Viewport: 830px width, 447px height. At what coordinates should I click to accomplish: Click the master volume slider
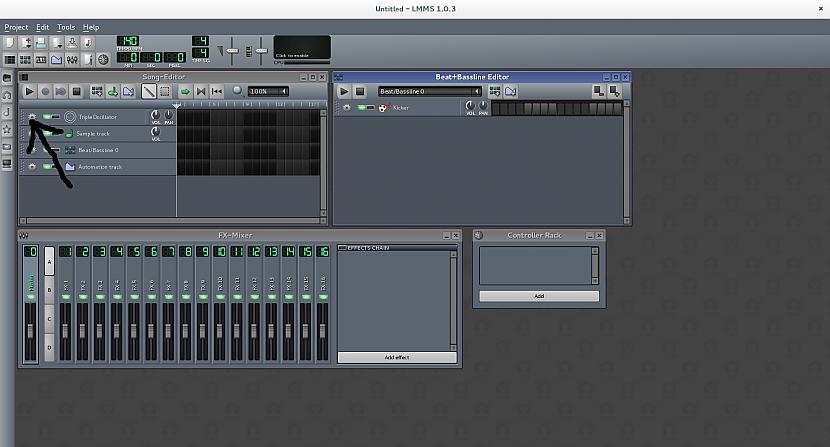pyautogui.click(x=232, y=51)
